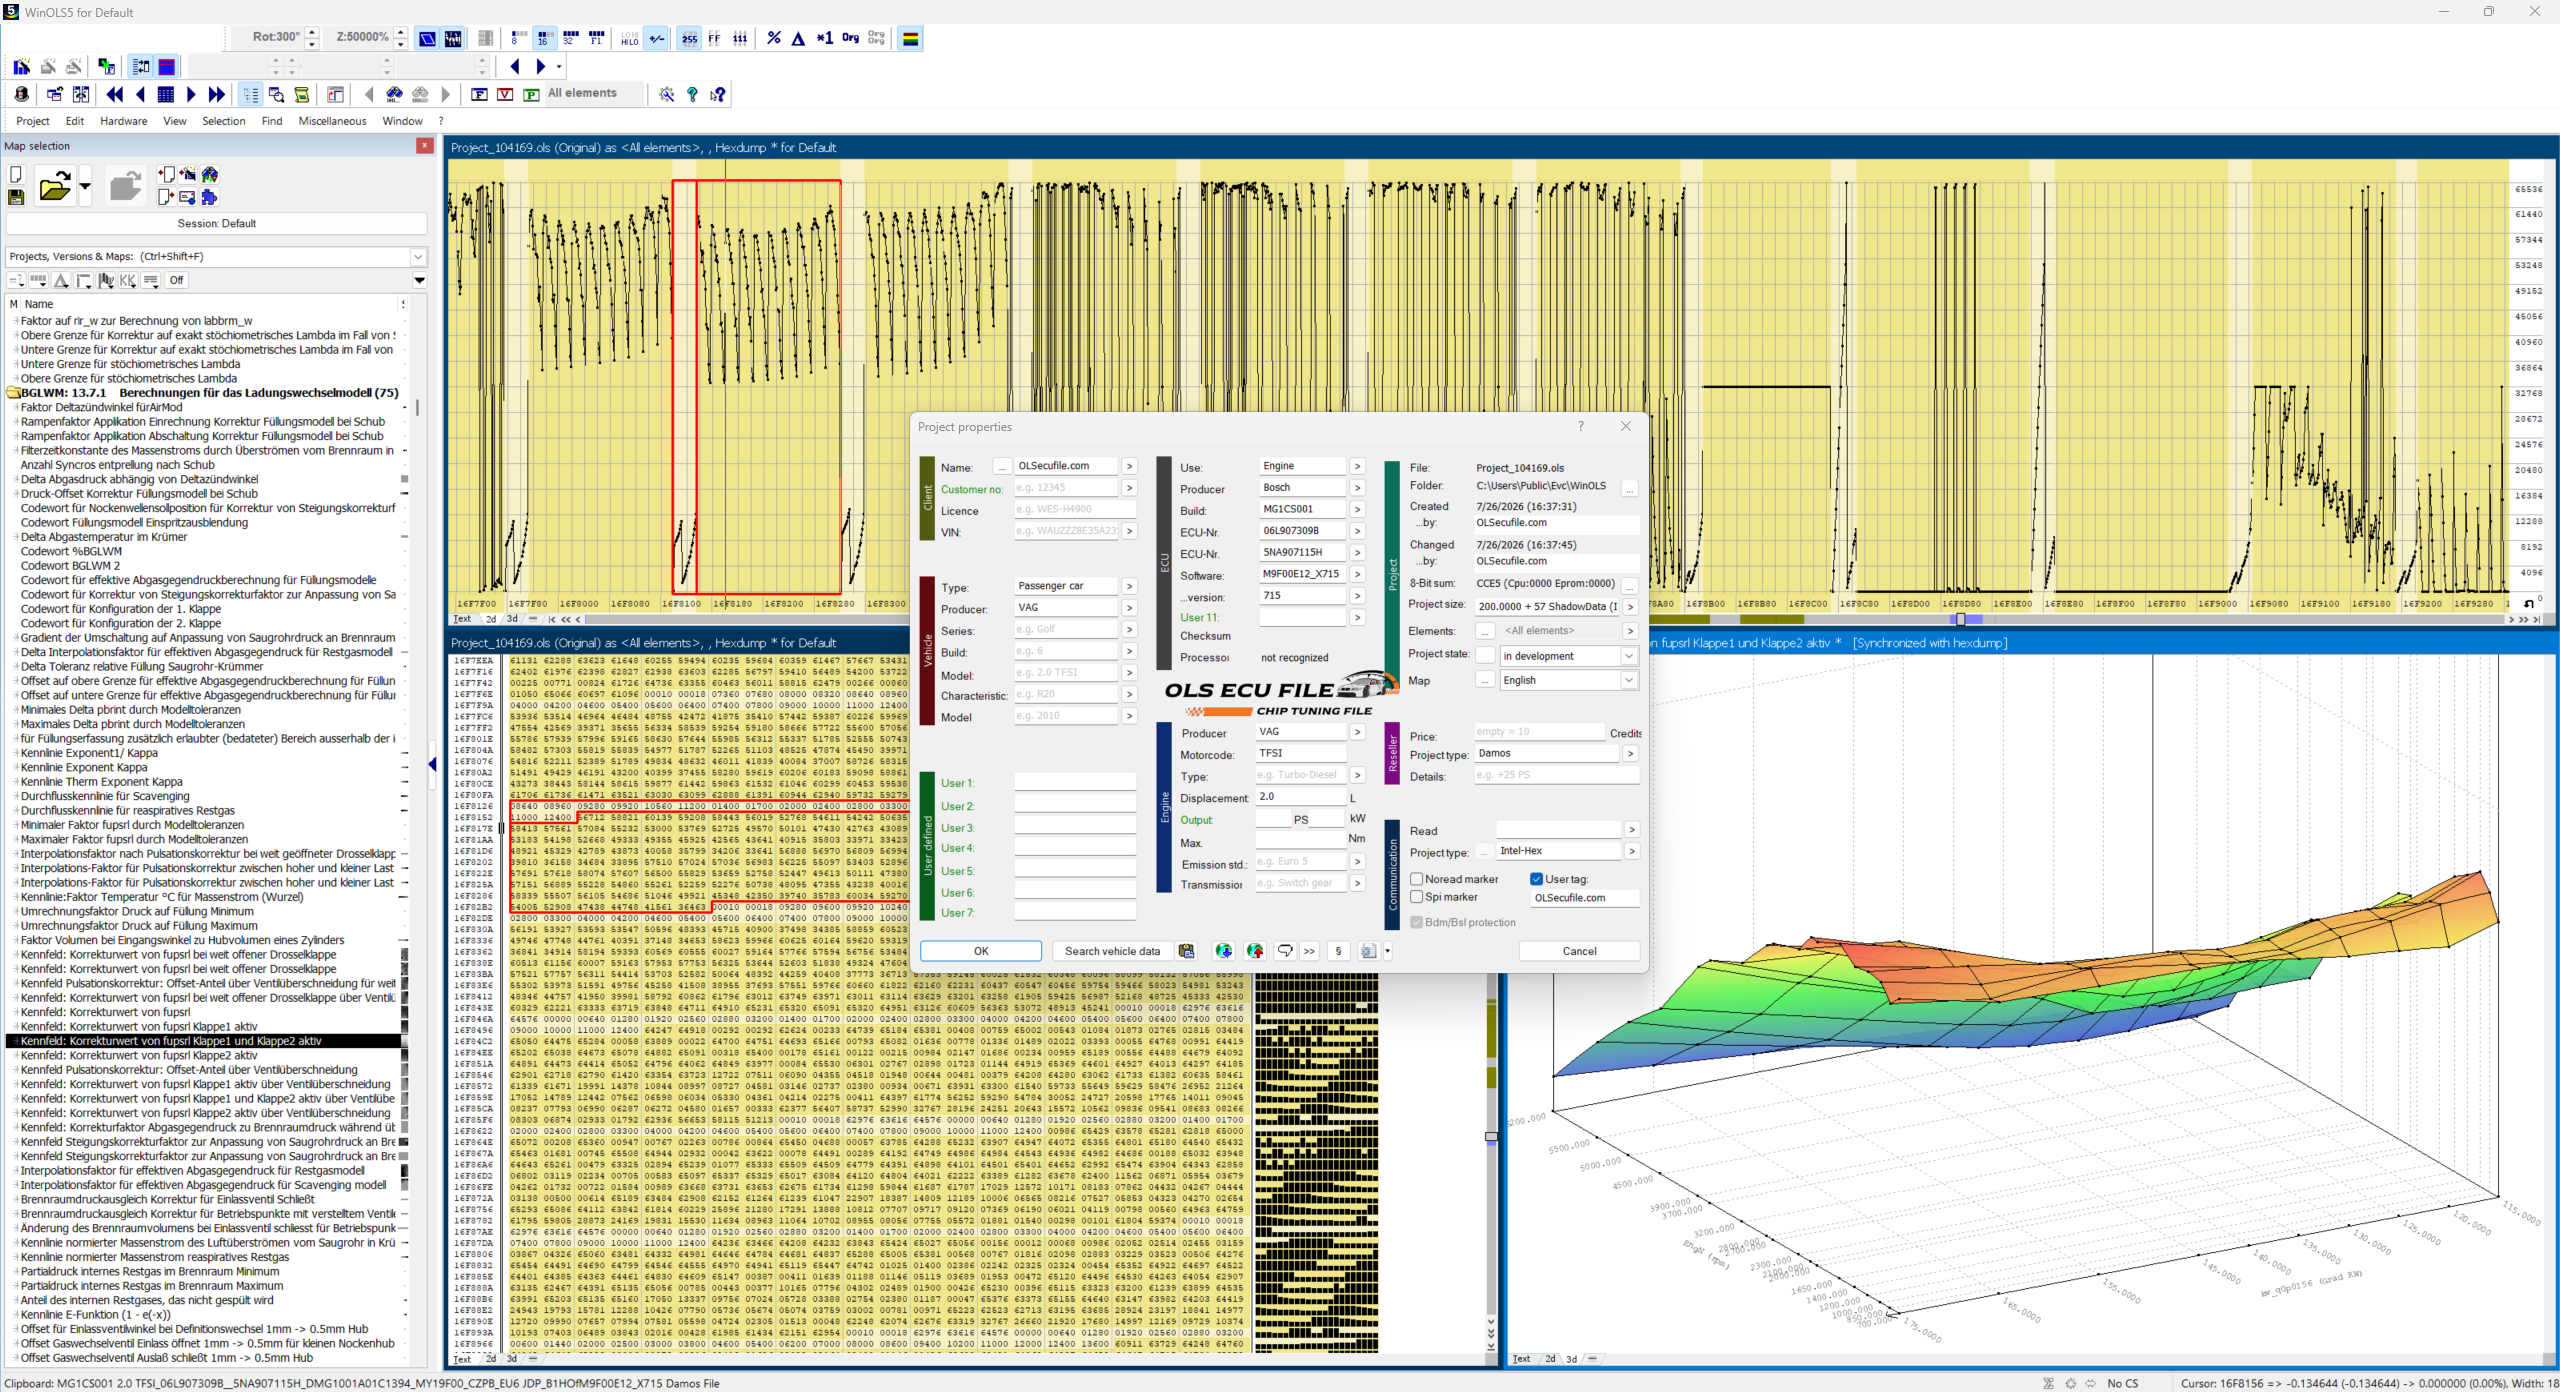Open the Map language English dropdown
Viewport: 2560px width, 1392px height.
1629,680
